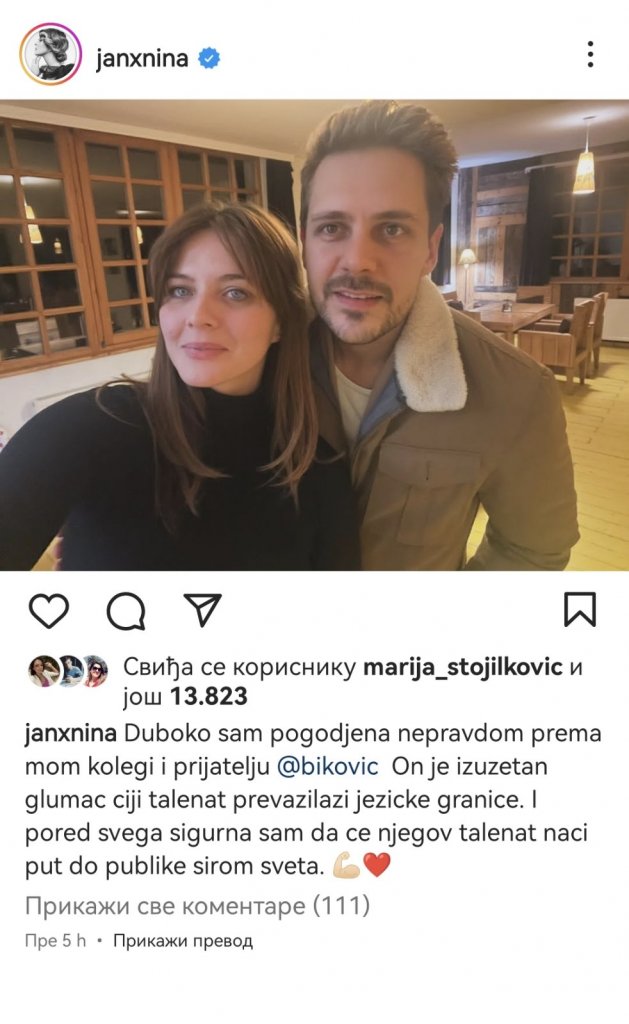
Task: Open marija_stojilkovic profile from likes
Action: pyautogui.click(x=462, y=667)
